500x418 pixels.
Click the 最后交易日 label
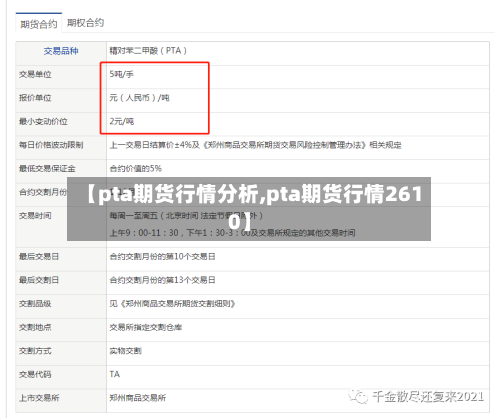(39, 256)
